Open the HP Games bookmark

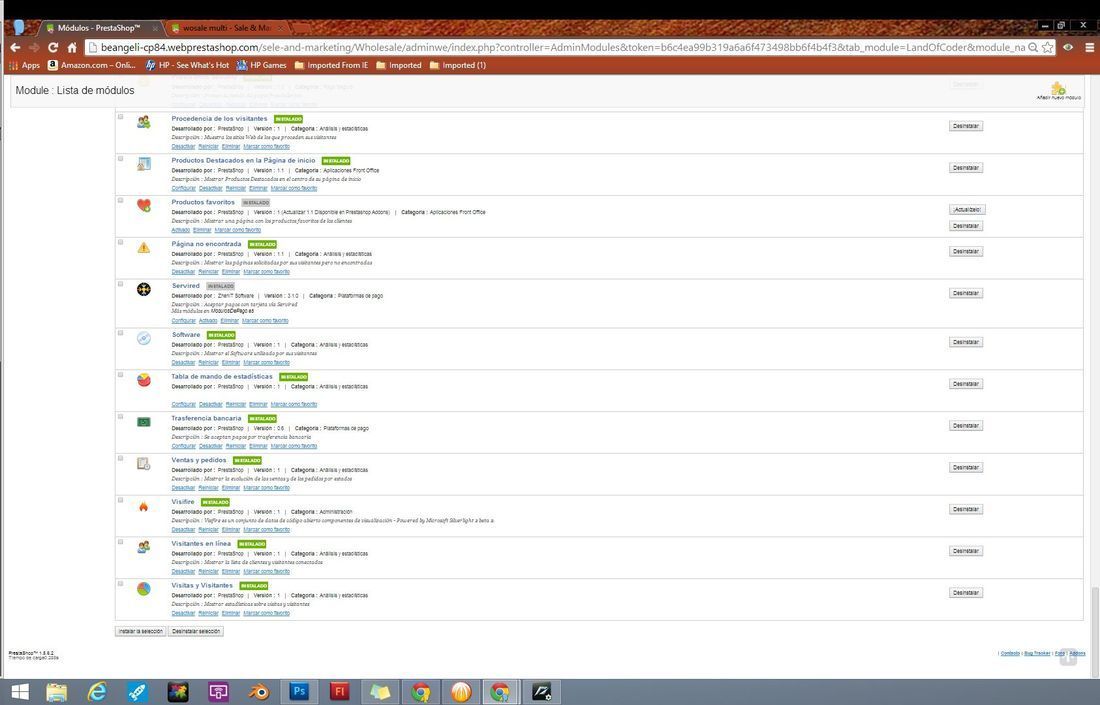point(262,65)
